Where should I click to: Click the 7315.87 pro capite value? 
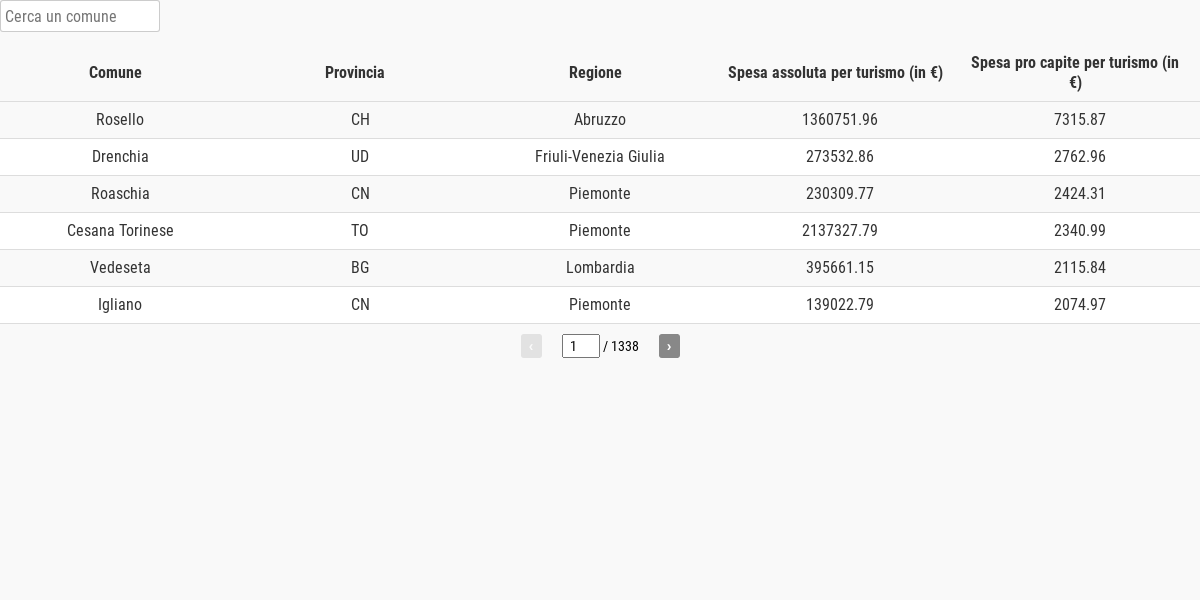[x=1080, y=120]
